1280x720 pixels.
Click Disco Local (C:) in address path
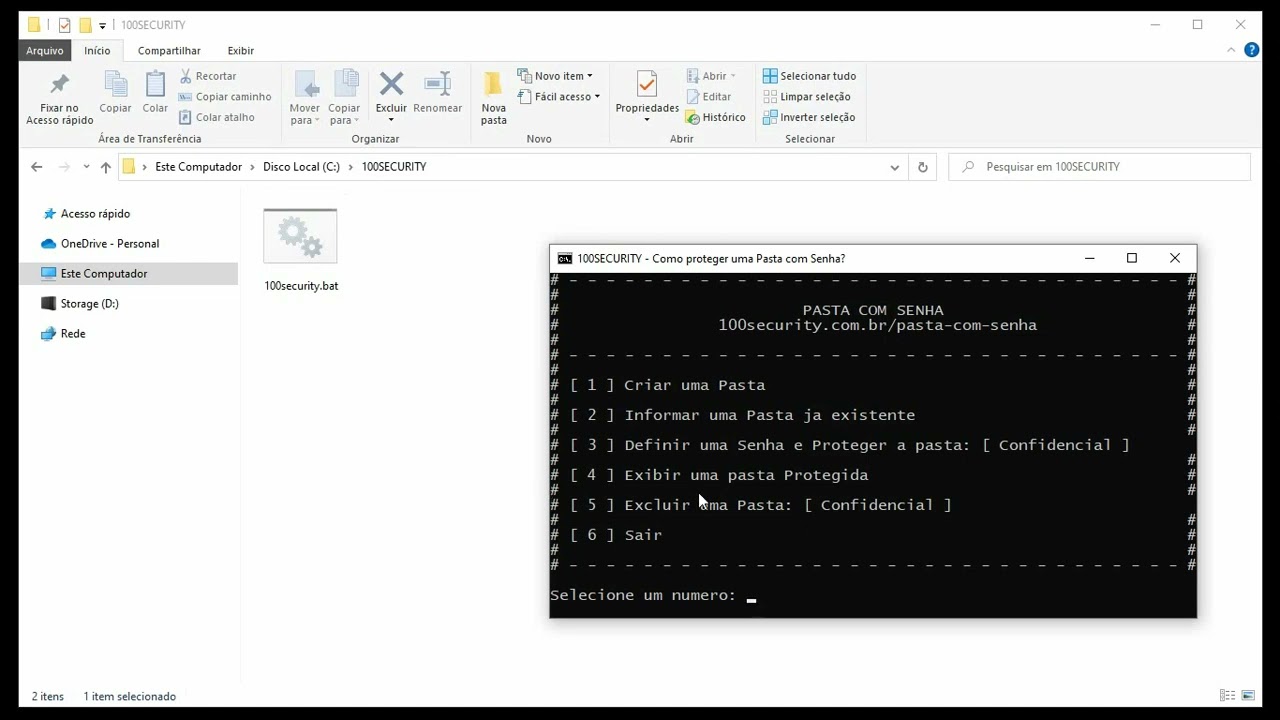coord(301,167)
